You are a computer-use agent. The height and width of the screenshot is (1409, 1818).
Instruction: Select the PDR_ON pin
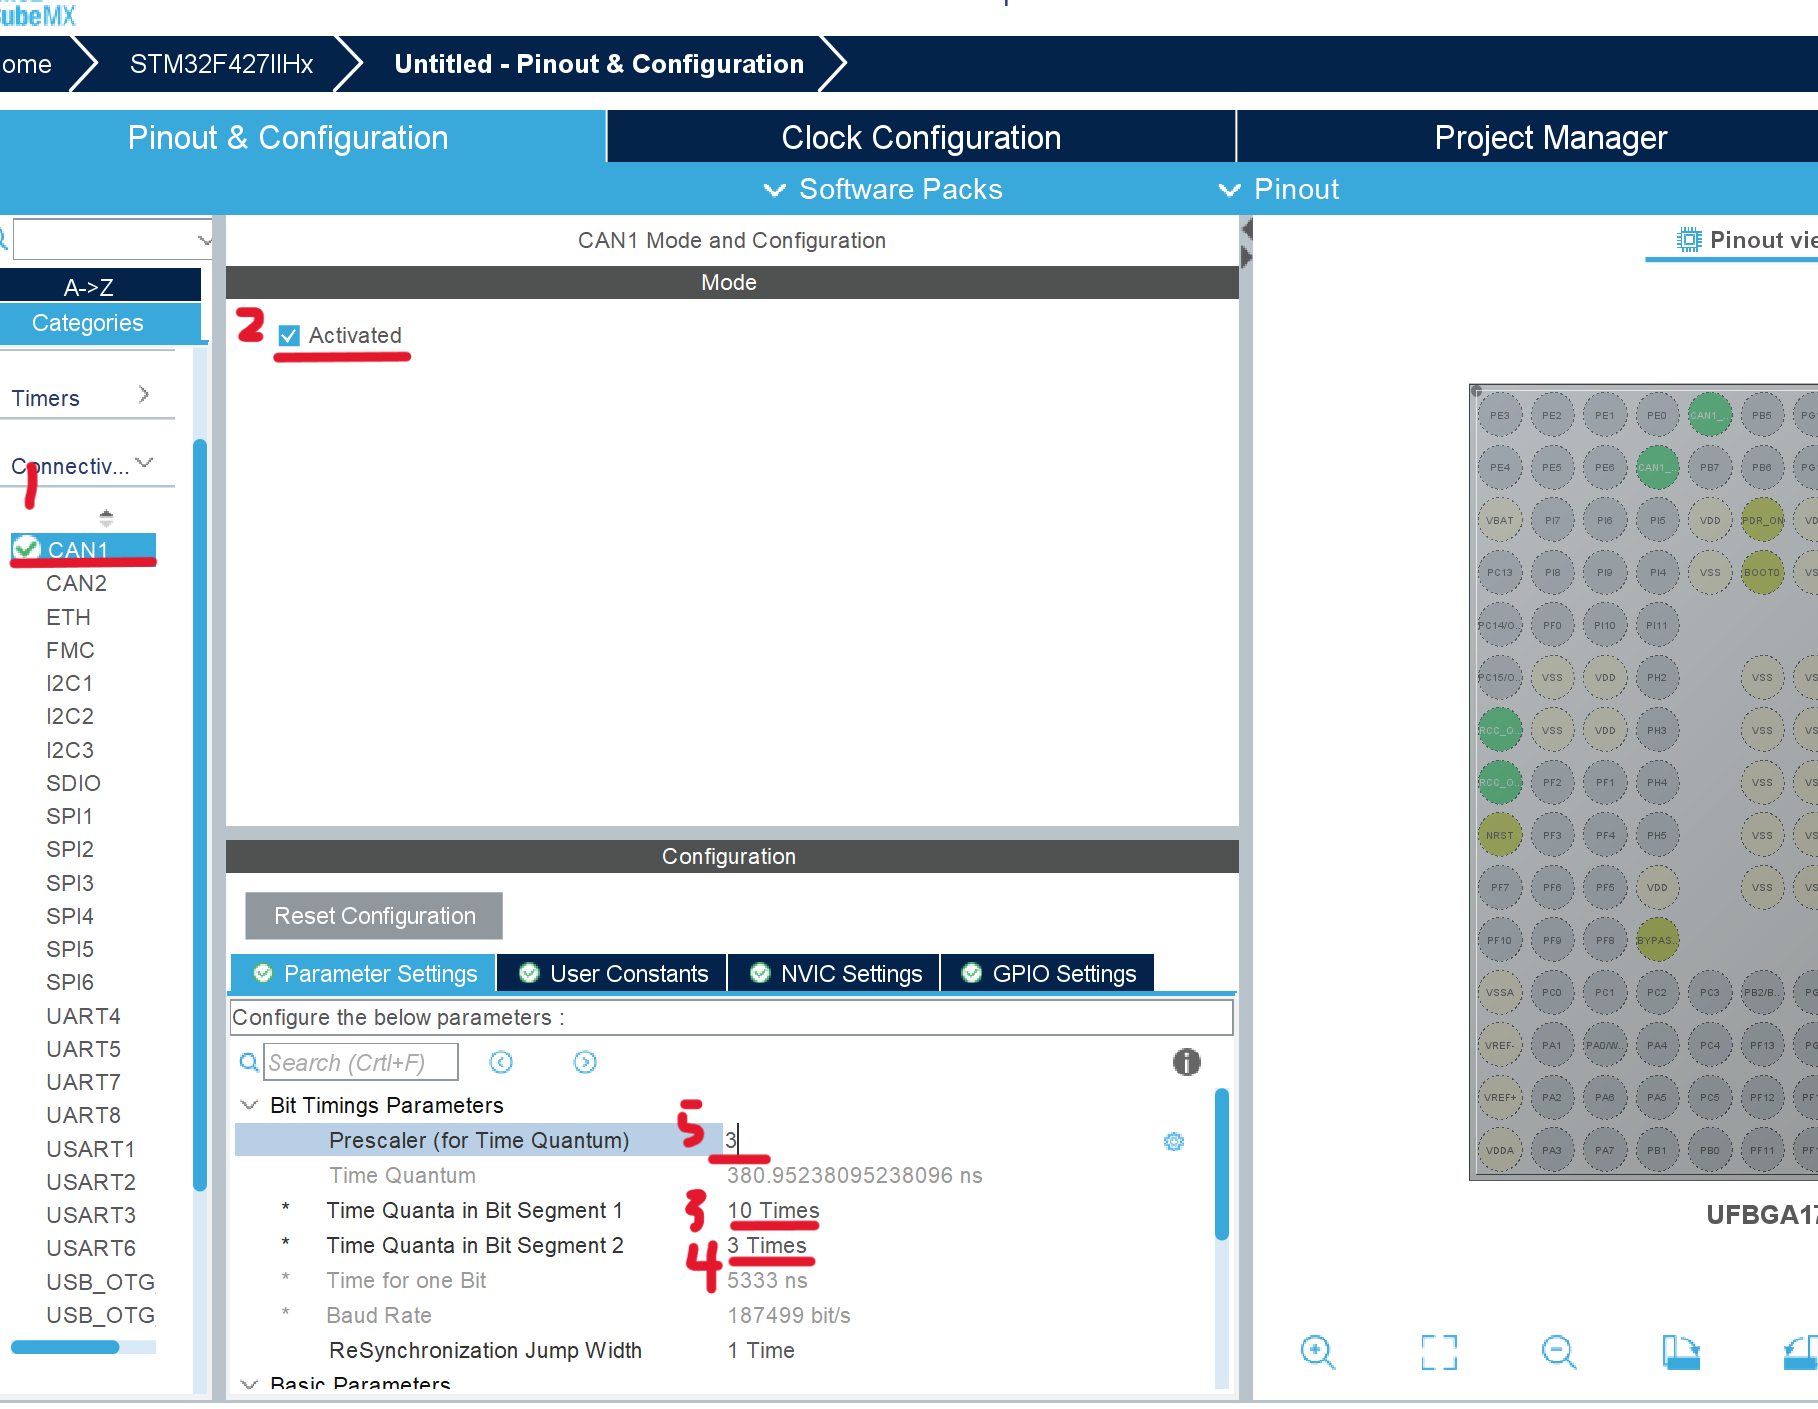tap(1762, 520)
